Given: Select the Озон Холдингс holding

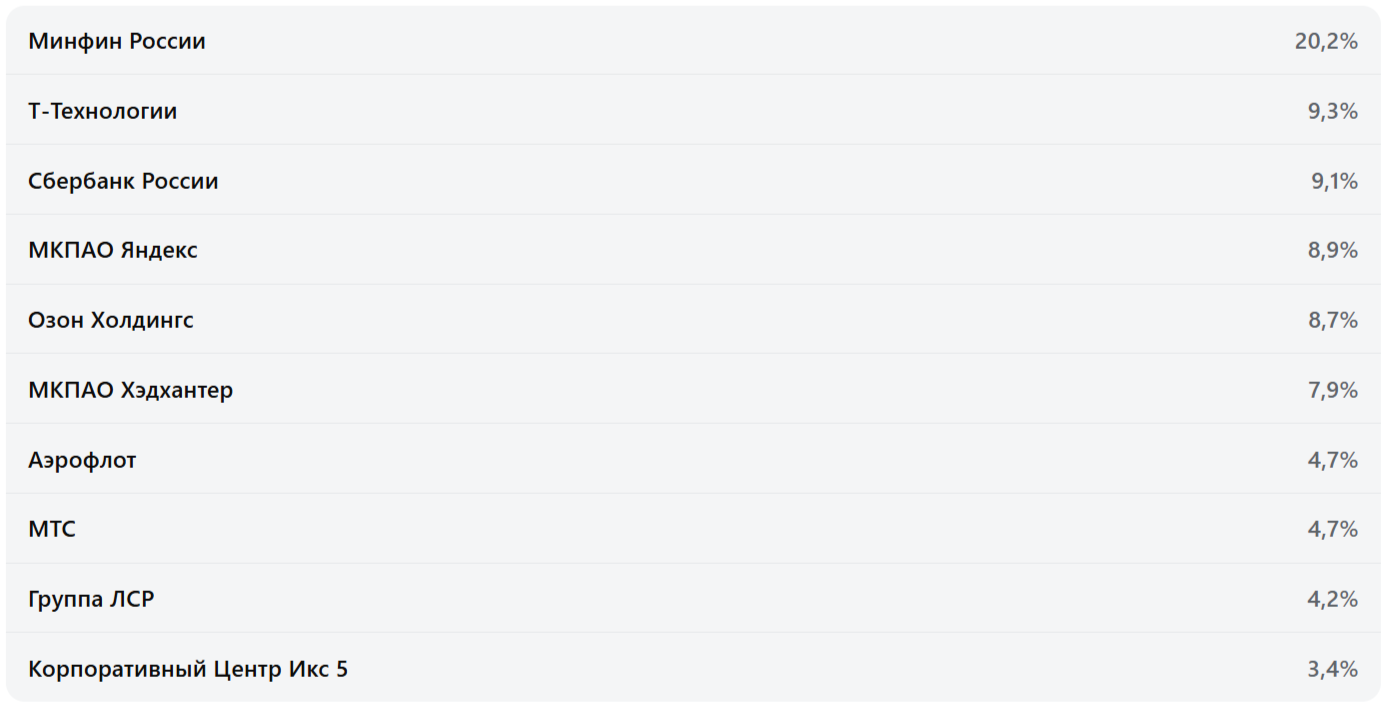Looking at the screenshot, I should [x=111, y=321].
